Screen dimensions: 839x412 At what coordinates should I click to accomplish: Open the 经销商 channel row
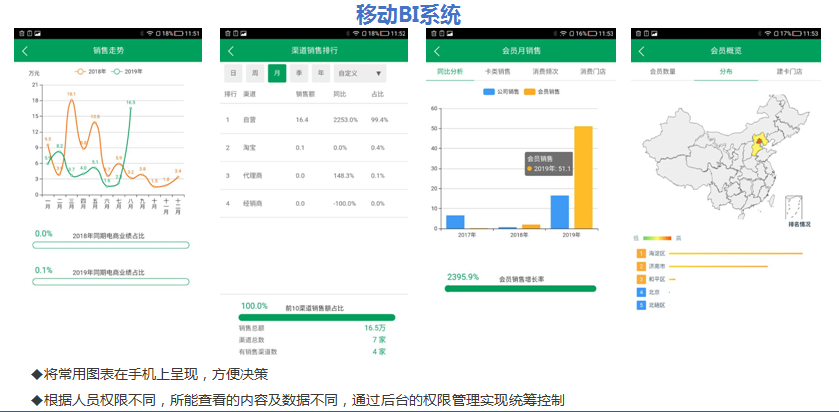pyautogui.click(x=314, y=203)
